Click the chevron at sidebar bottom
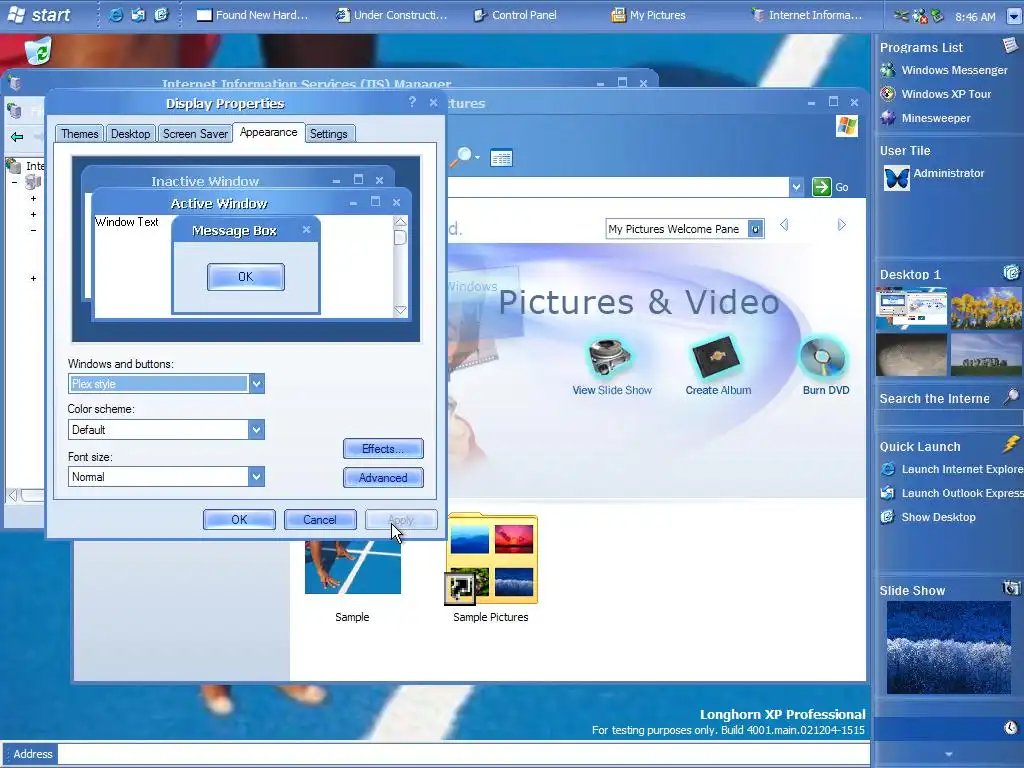 pyautogui.click(x=949, y=754)
